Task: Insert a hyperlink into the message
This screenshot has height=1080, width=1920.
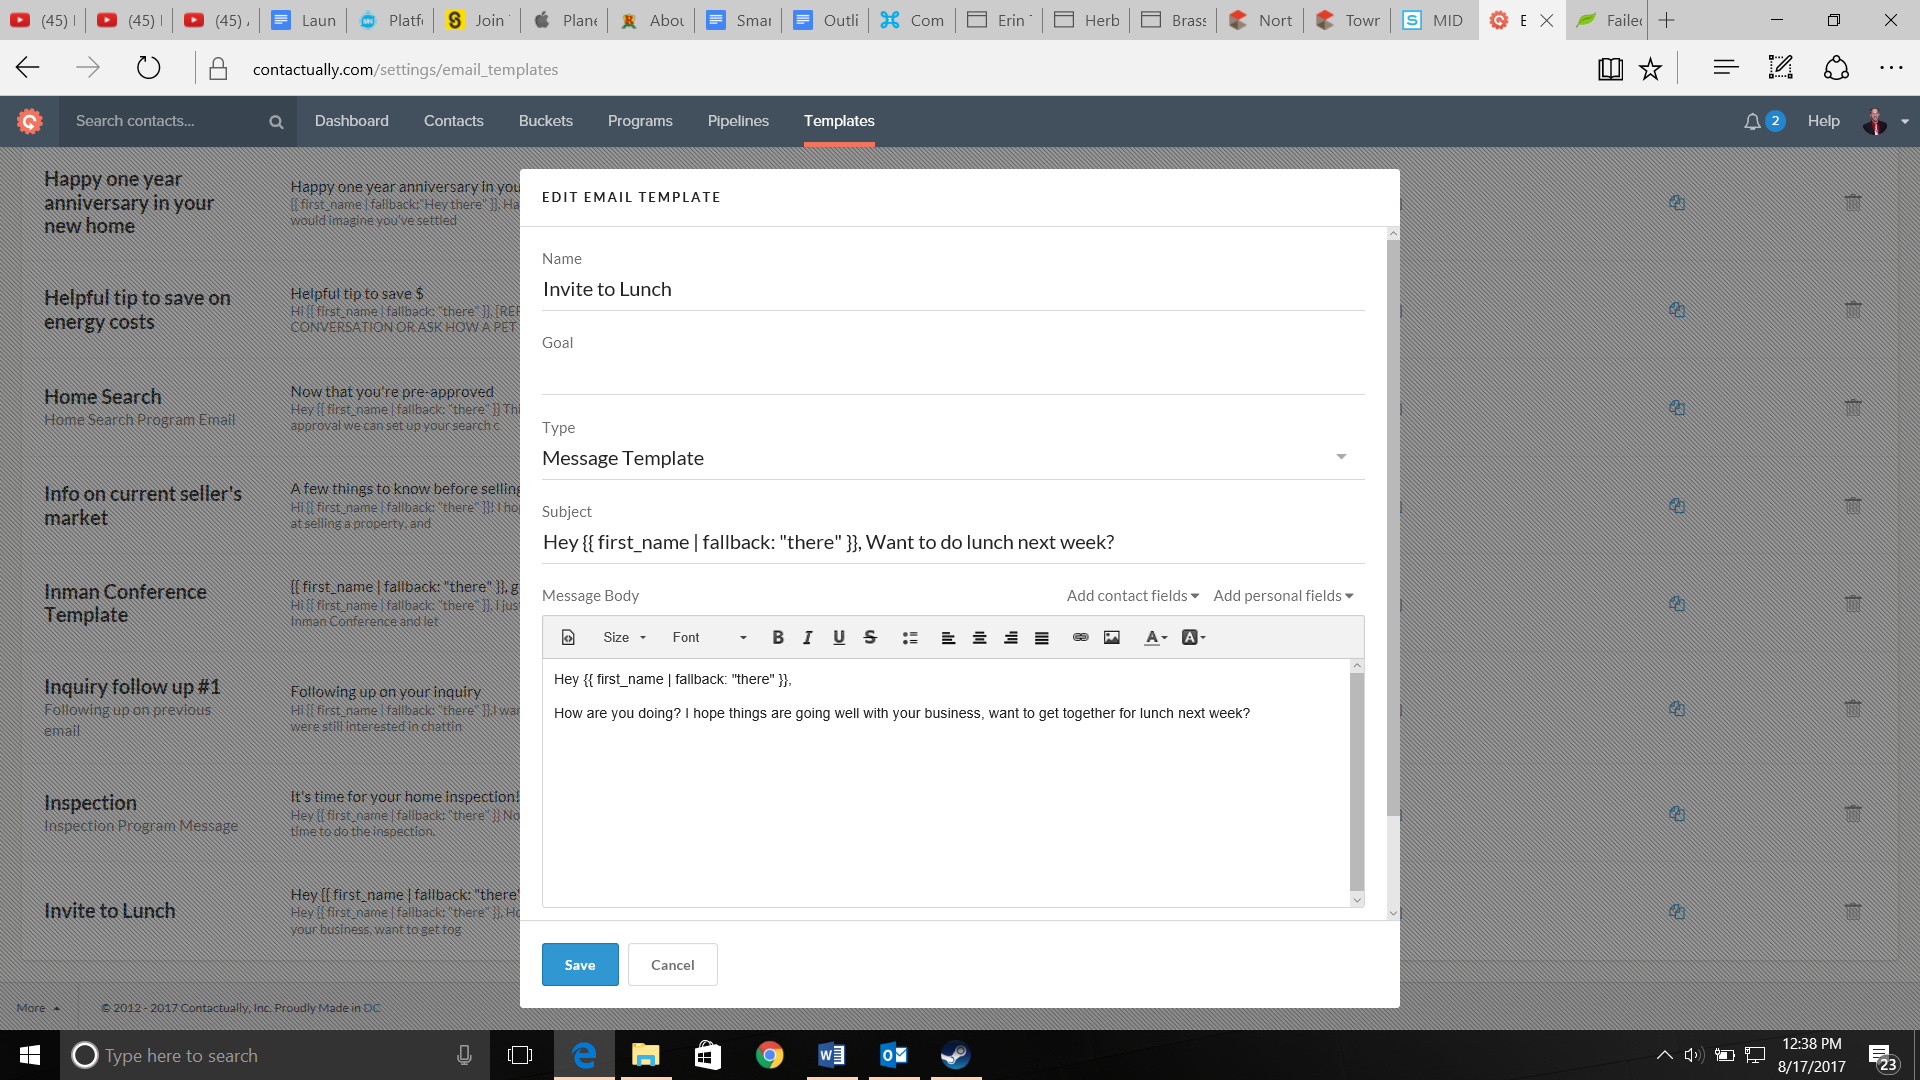Action: [1080, 637]
